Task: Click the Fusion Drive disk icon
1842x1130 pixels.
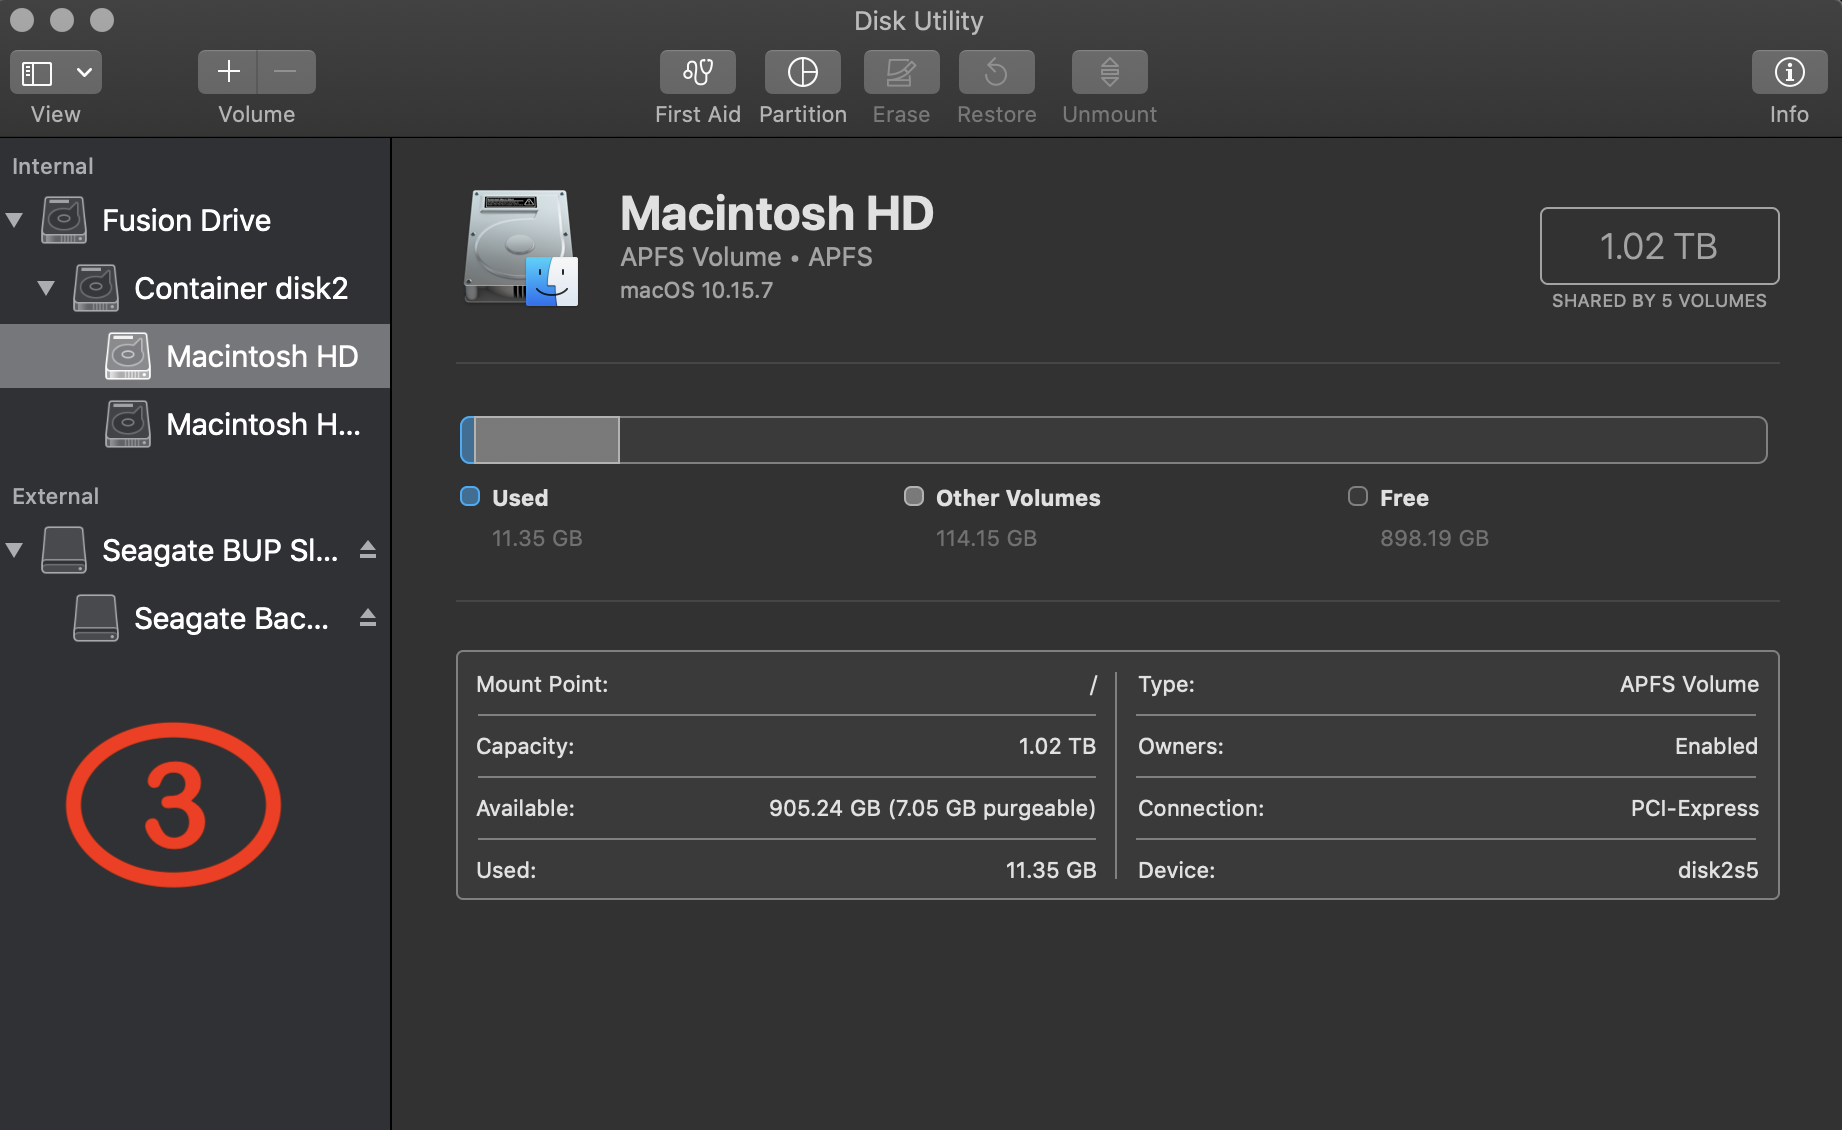Action: pyautogui.click(x=64, y=220)
